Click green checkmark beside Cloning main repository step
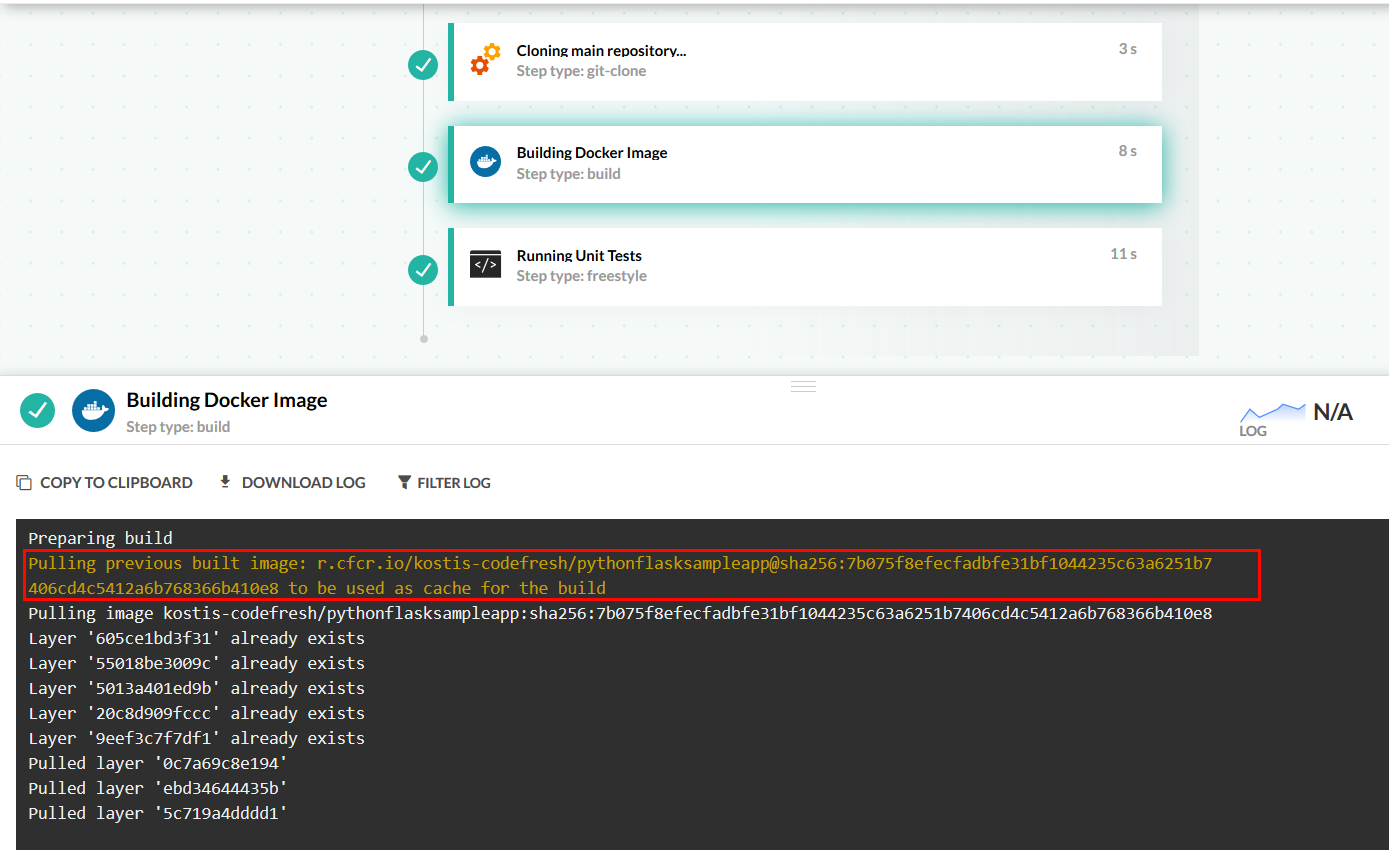This screenshot has width=1389, height=856. [x=423, y=65]
